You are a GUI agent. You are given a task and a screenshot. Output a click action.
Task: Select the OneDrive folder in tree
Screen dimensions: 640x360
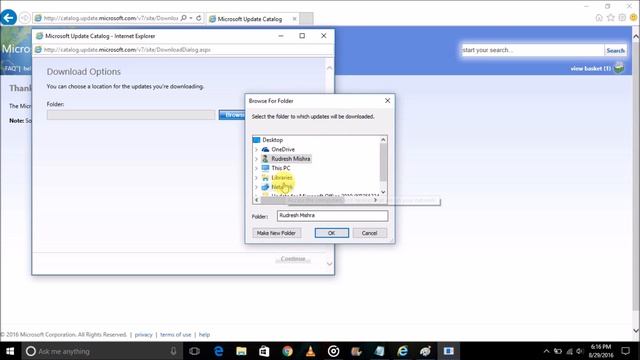[x=283, y=149]
